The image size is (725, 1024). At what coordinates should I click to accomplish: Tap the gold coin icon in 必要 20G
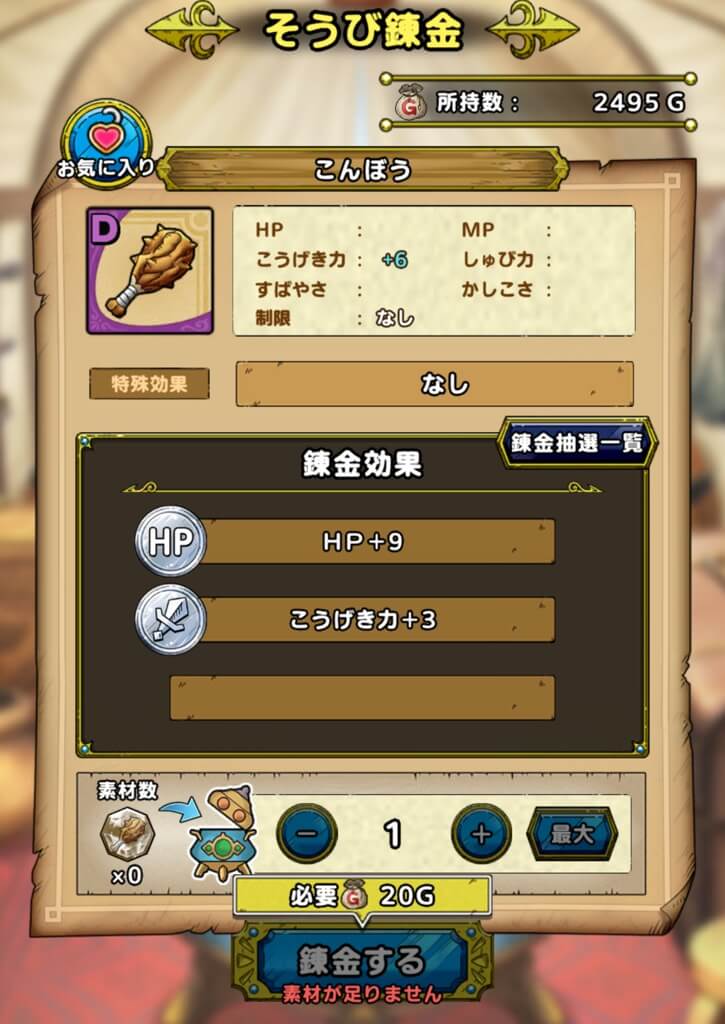353,897
